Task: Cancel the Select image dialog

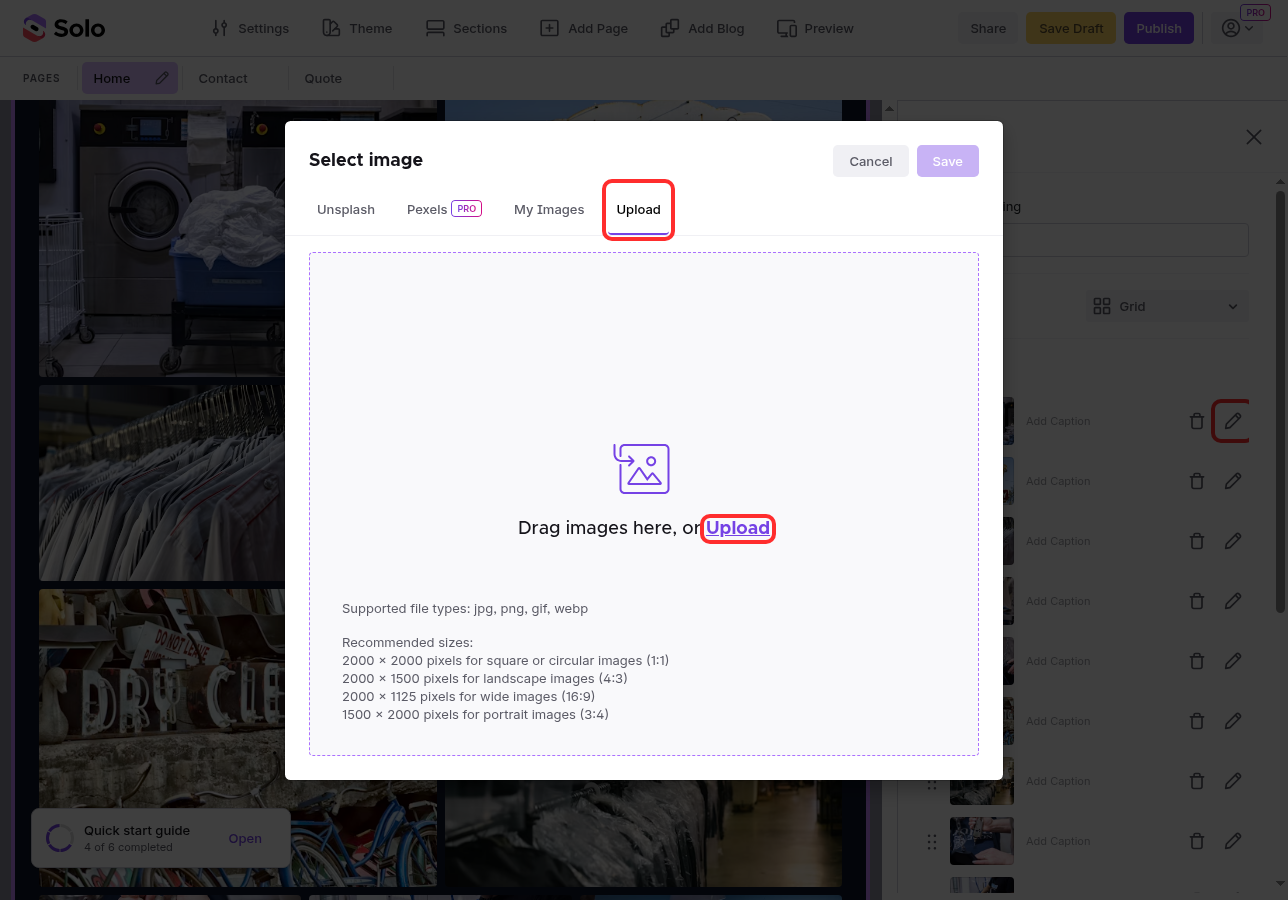Action: (x=871, y=161)
